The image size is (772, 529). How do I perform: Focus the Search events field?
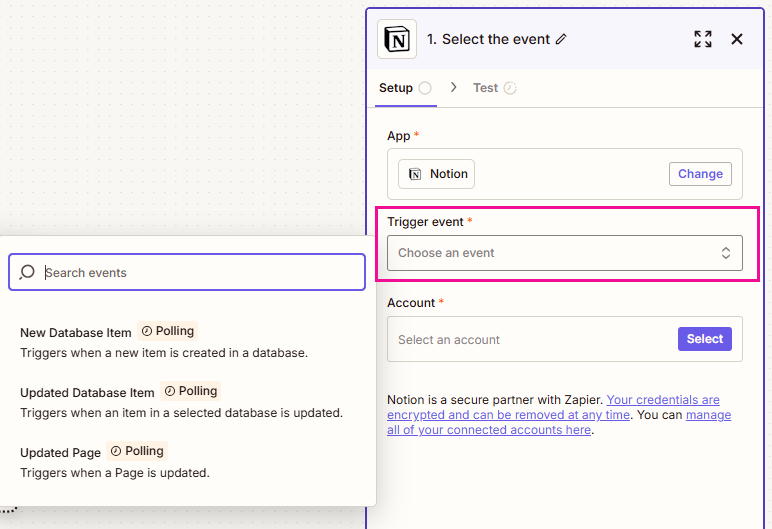(200, 272)
